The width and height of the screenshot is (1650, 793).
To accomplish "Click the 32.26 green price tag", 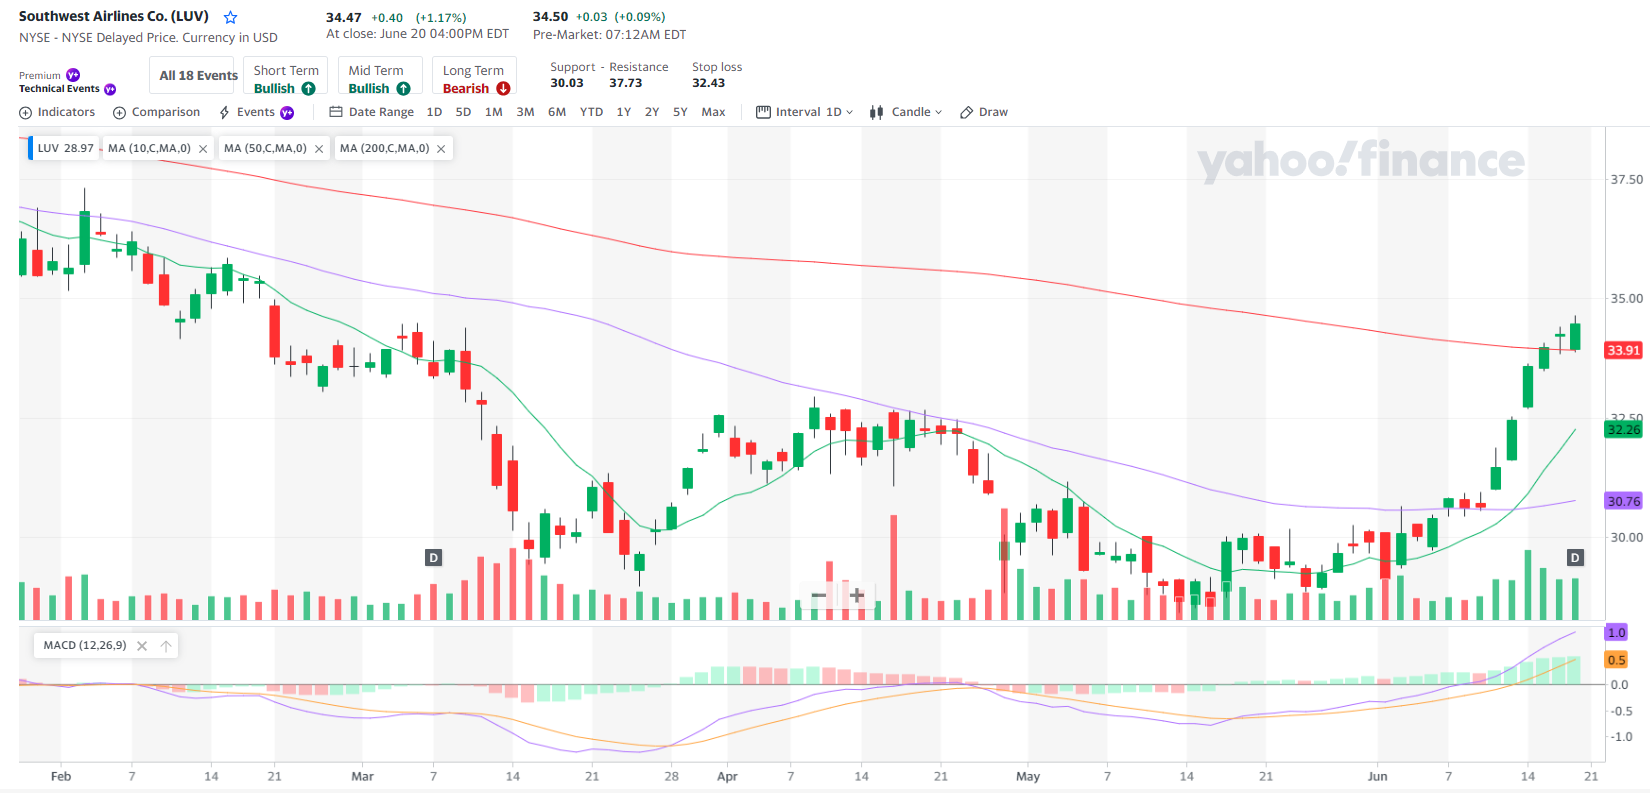I will coord(1624,430).
